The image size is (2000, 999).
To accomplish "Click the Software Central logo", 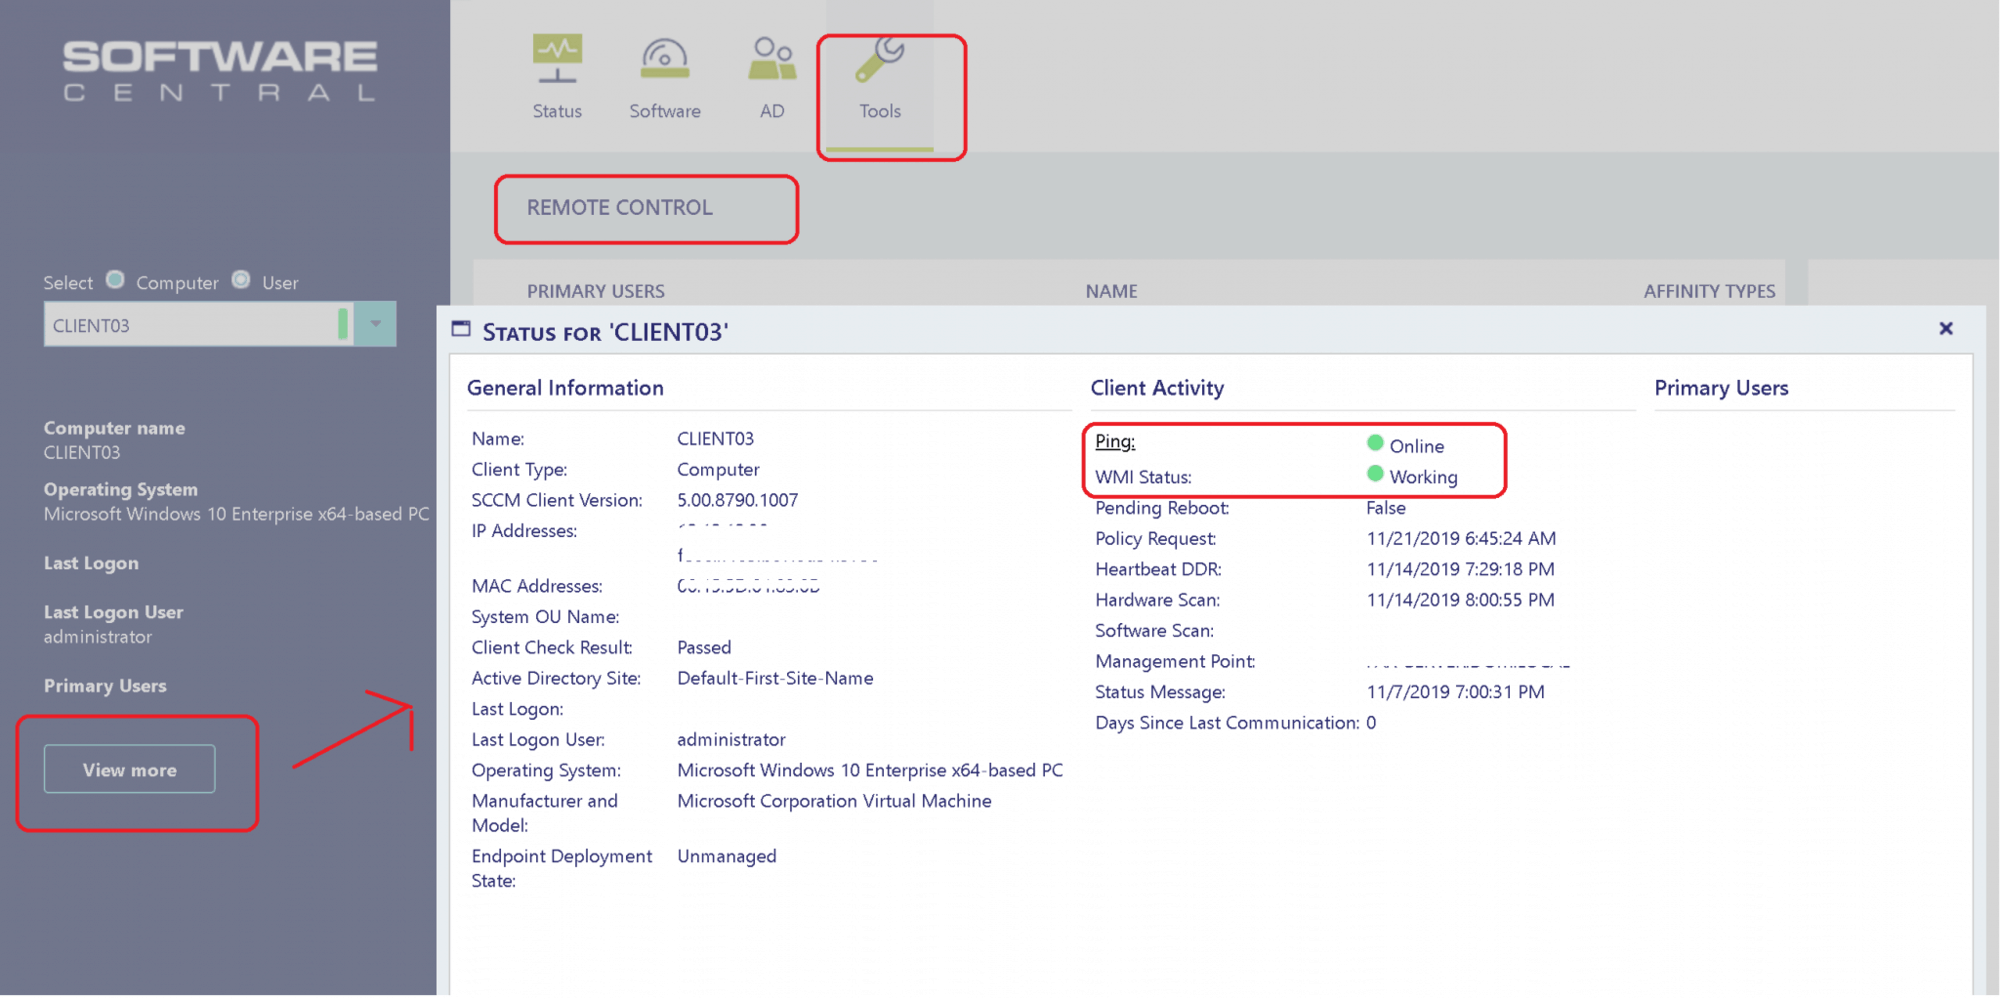I will pos(220,68).
